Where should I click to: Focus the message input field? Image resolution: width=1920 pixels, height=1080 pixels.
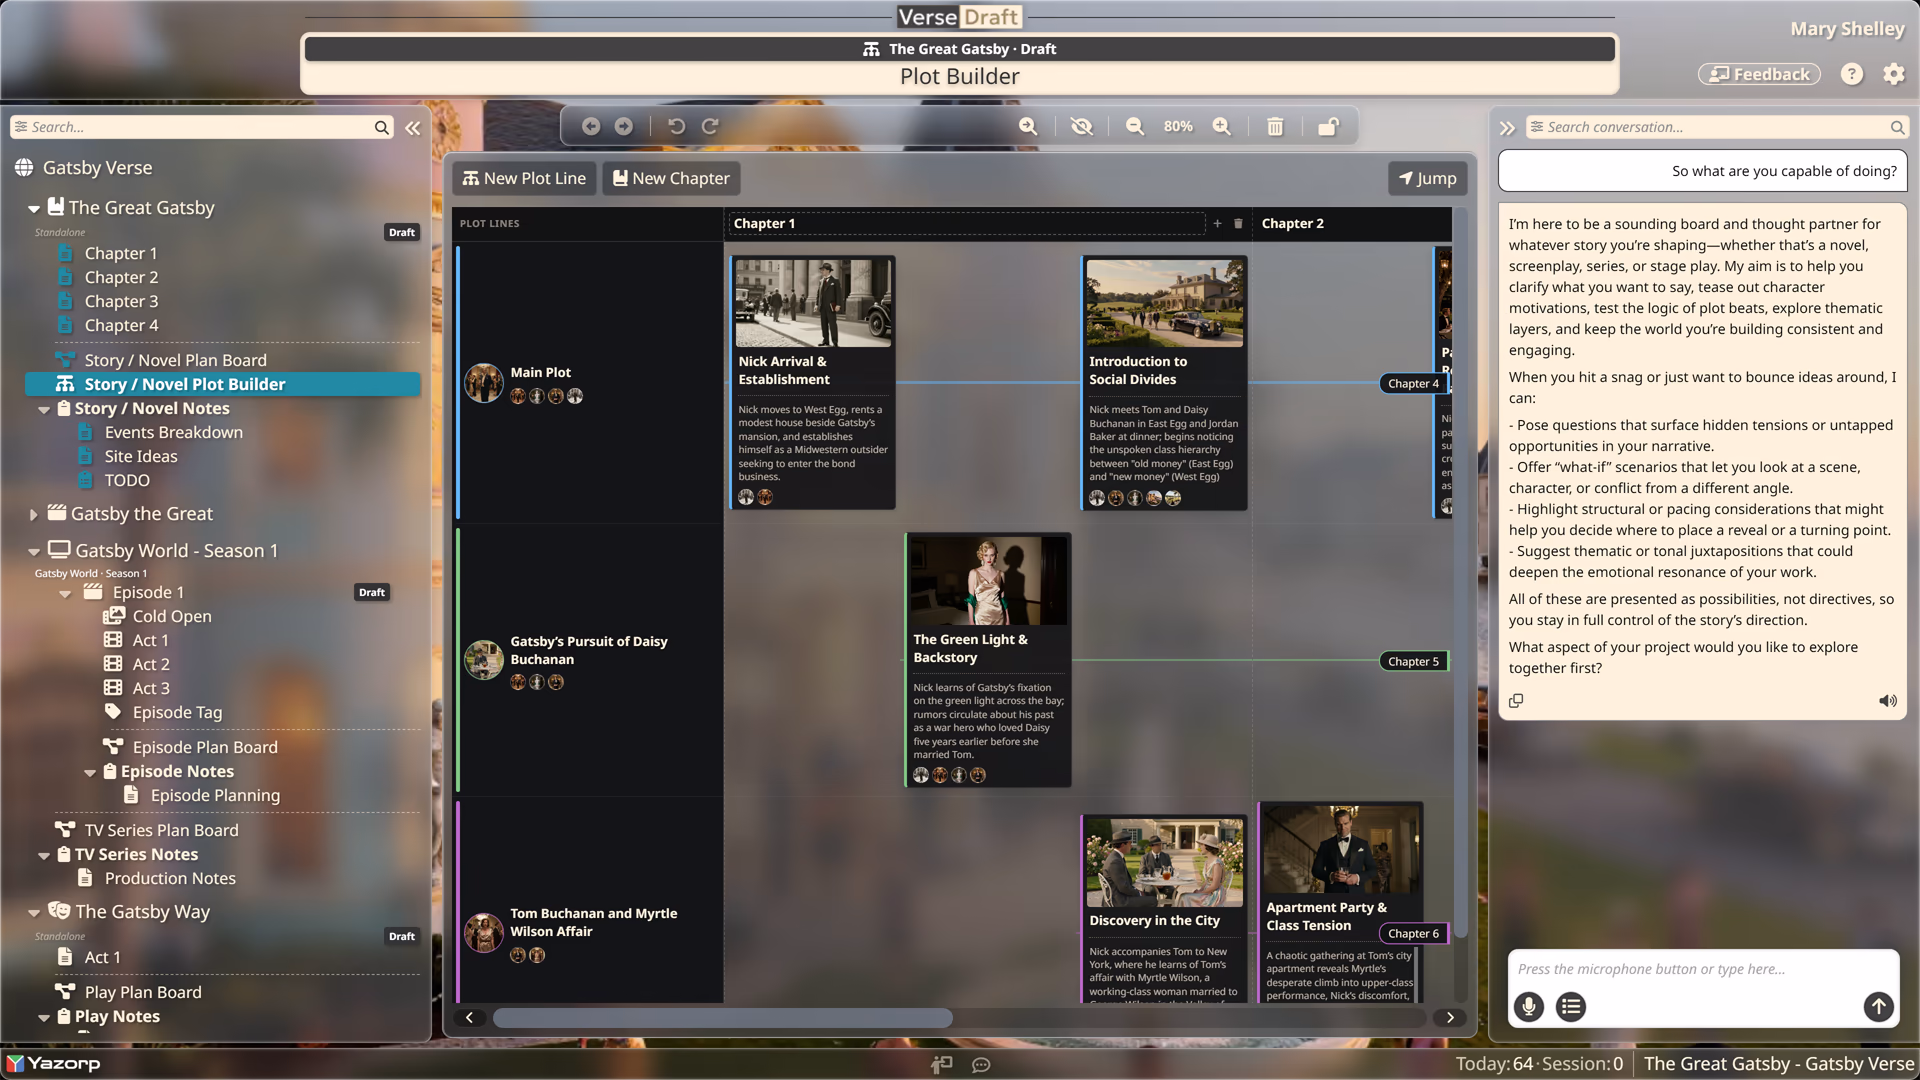(1703, 969)
